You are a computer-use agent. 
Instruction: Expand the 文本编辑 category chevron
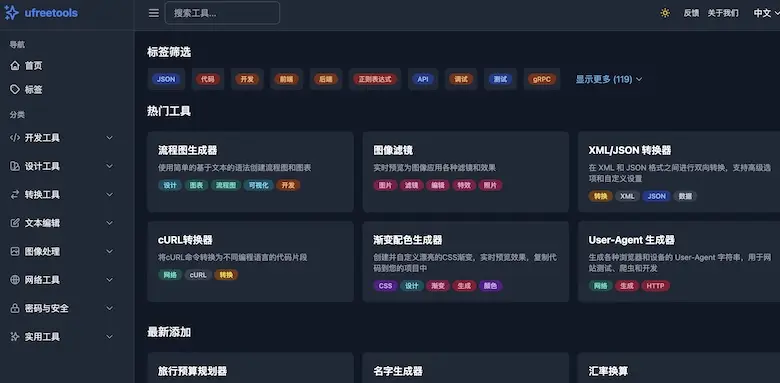point(109,223)
